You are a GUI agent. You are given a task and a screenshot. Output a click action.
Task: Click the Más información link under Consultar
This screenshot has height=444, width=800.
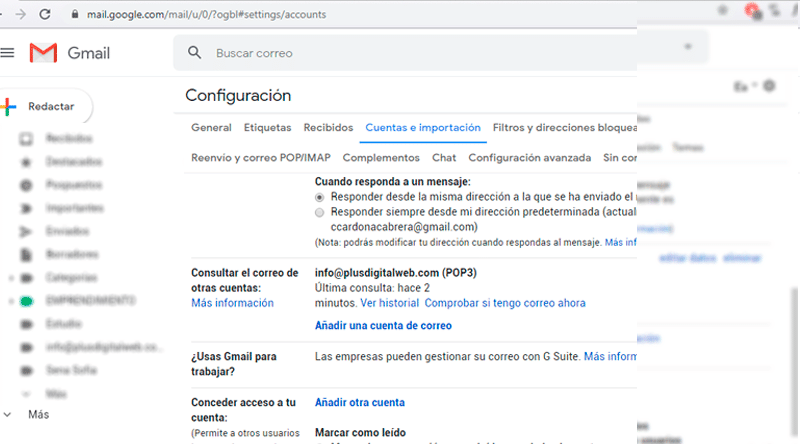[233, 303]
